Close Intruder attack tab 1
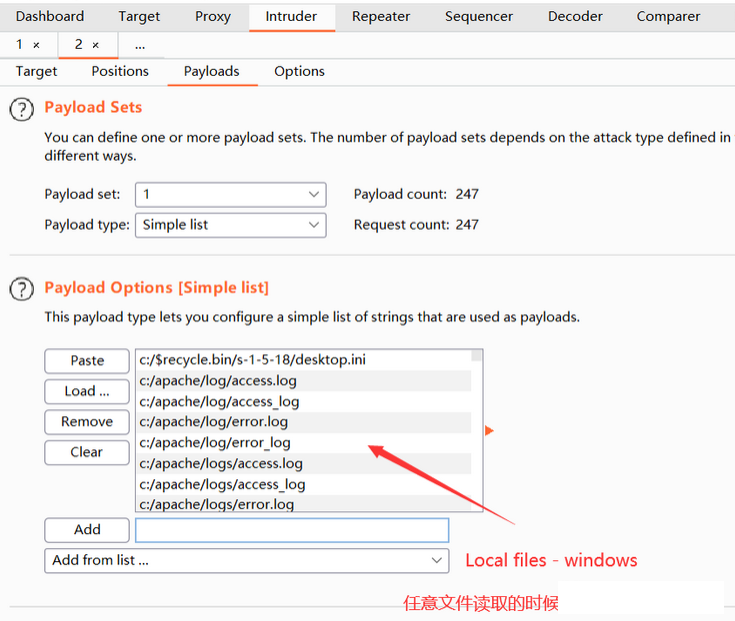This screenshot has height=621, width=735. (36, 45)
